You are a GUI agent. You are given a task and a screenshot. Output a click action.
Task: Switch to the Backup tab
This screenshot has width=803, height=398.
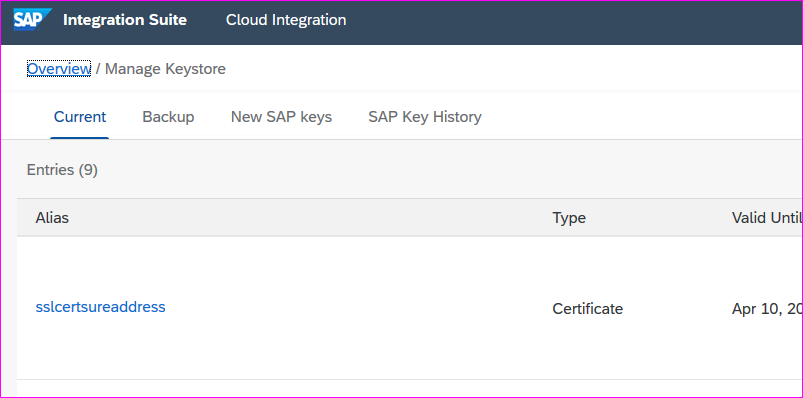(168, 117)
